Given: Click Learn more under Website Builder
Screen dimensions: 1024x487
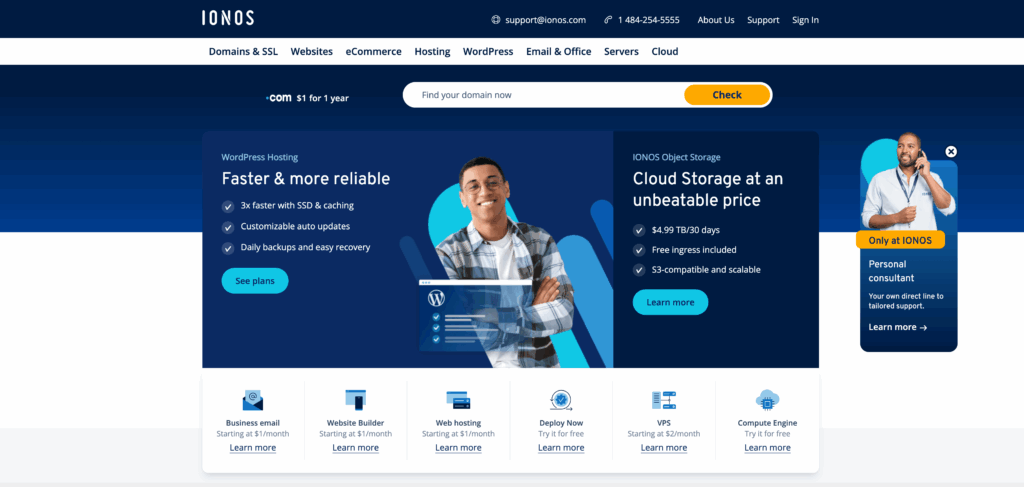Looking at the screenshot, I should click(x=355, y=448).
